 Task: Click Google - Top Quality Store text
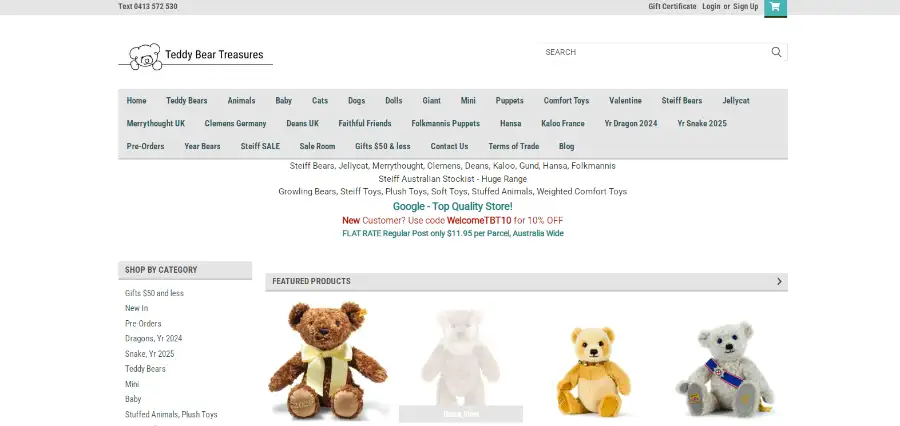[x=453, y=206]
